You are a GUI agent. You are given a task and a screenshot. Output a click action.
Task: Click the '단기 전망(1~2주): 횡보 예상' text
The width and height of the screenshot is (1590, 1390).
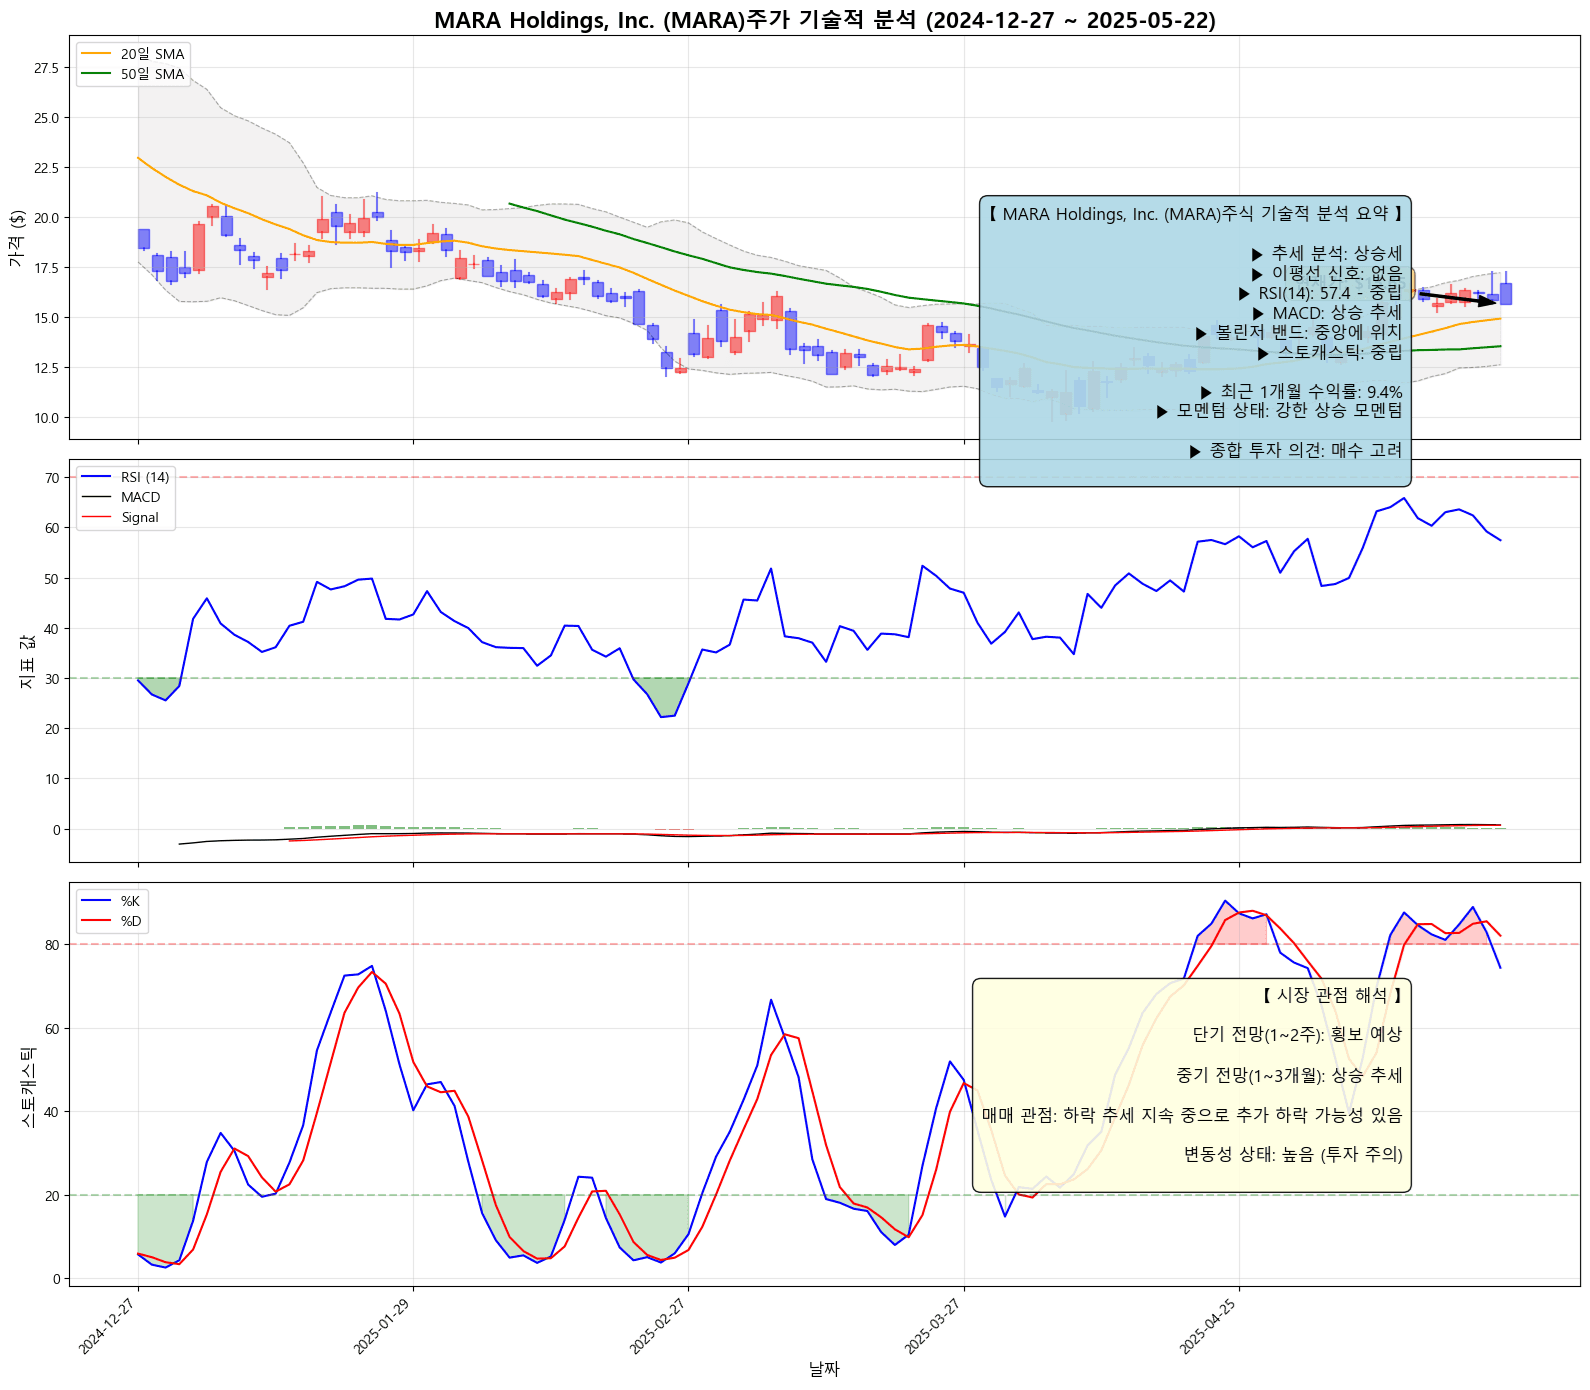click(1297, 1034)
